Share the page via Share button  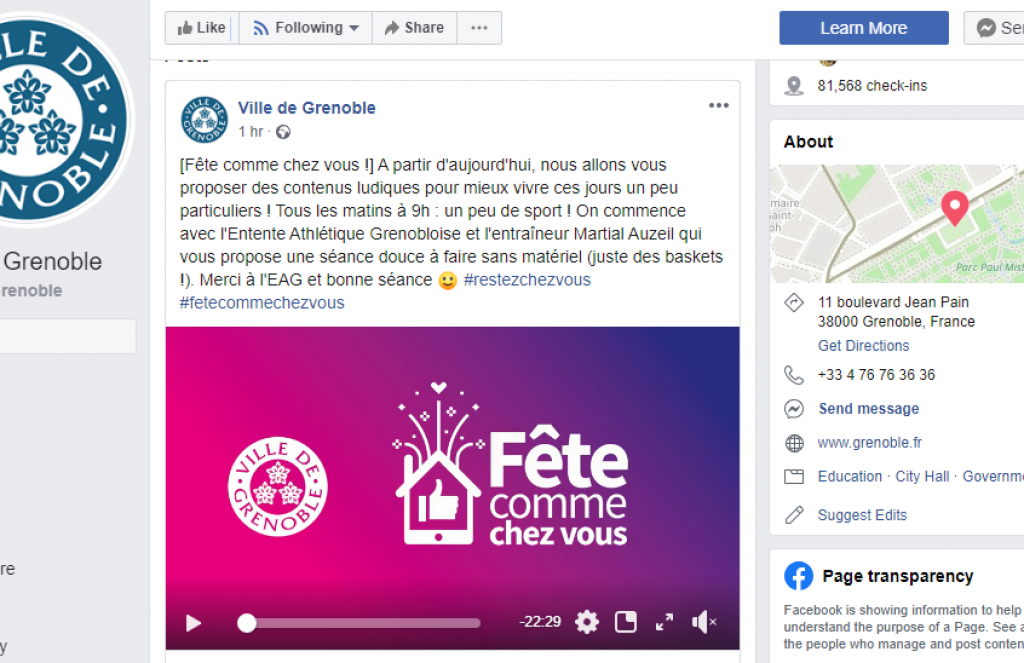[414, 28]
